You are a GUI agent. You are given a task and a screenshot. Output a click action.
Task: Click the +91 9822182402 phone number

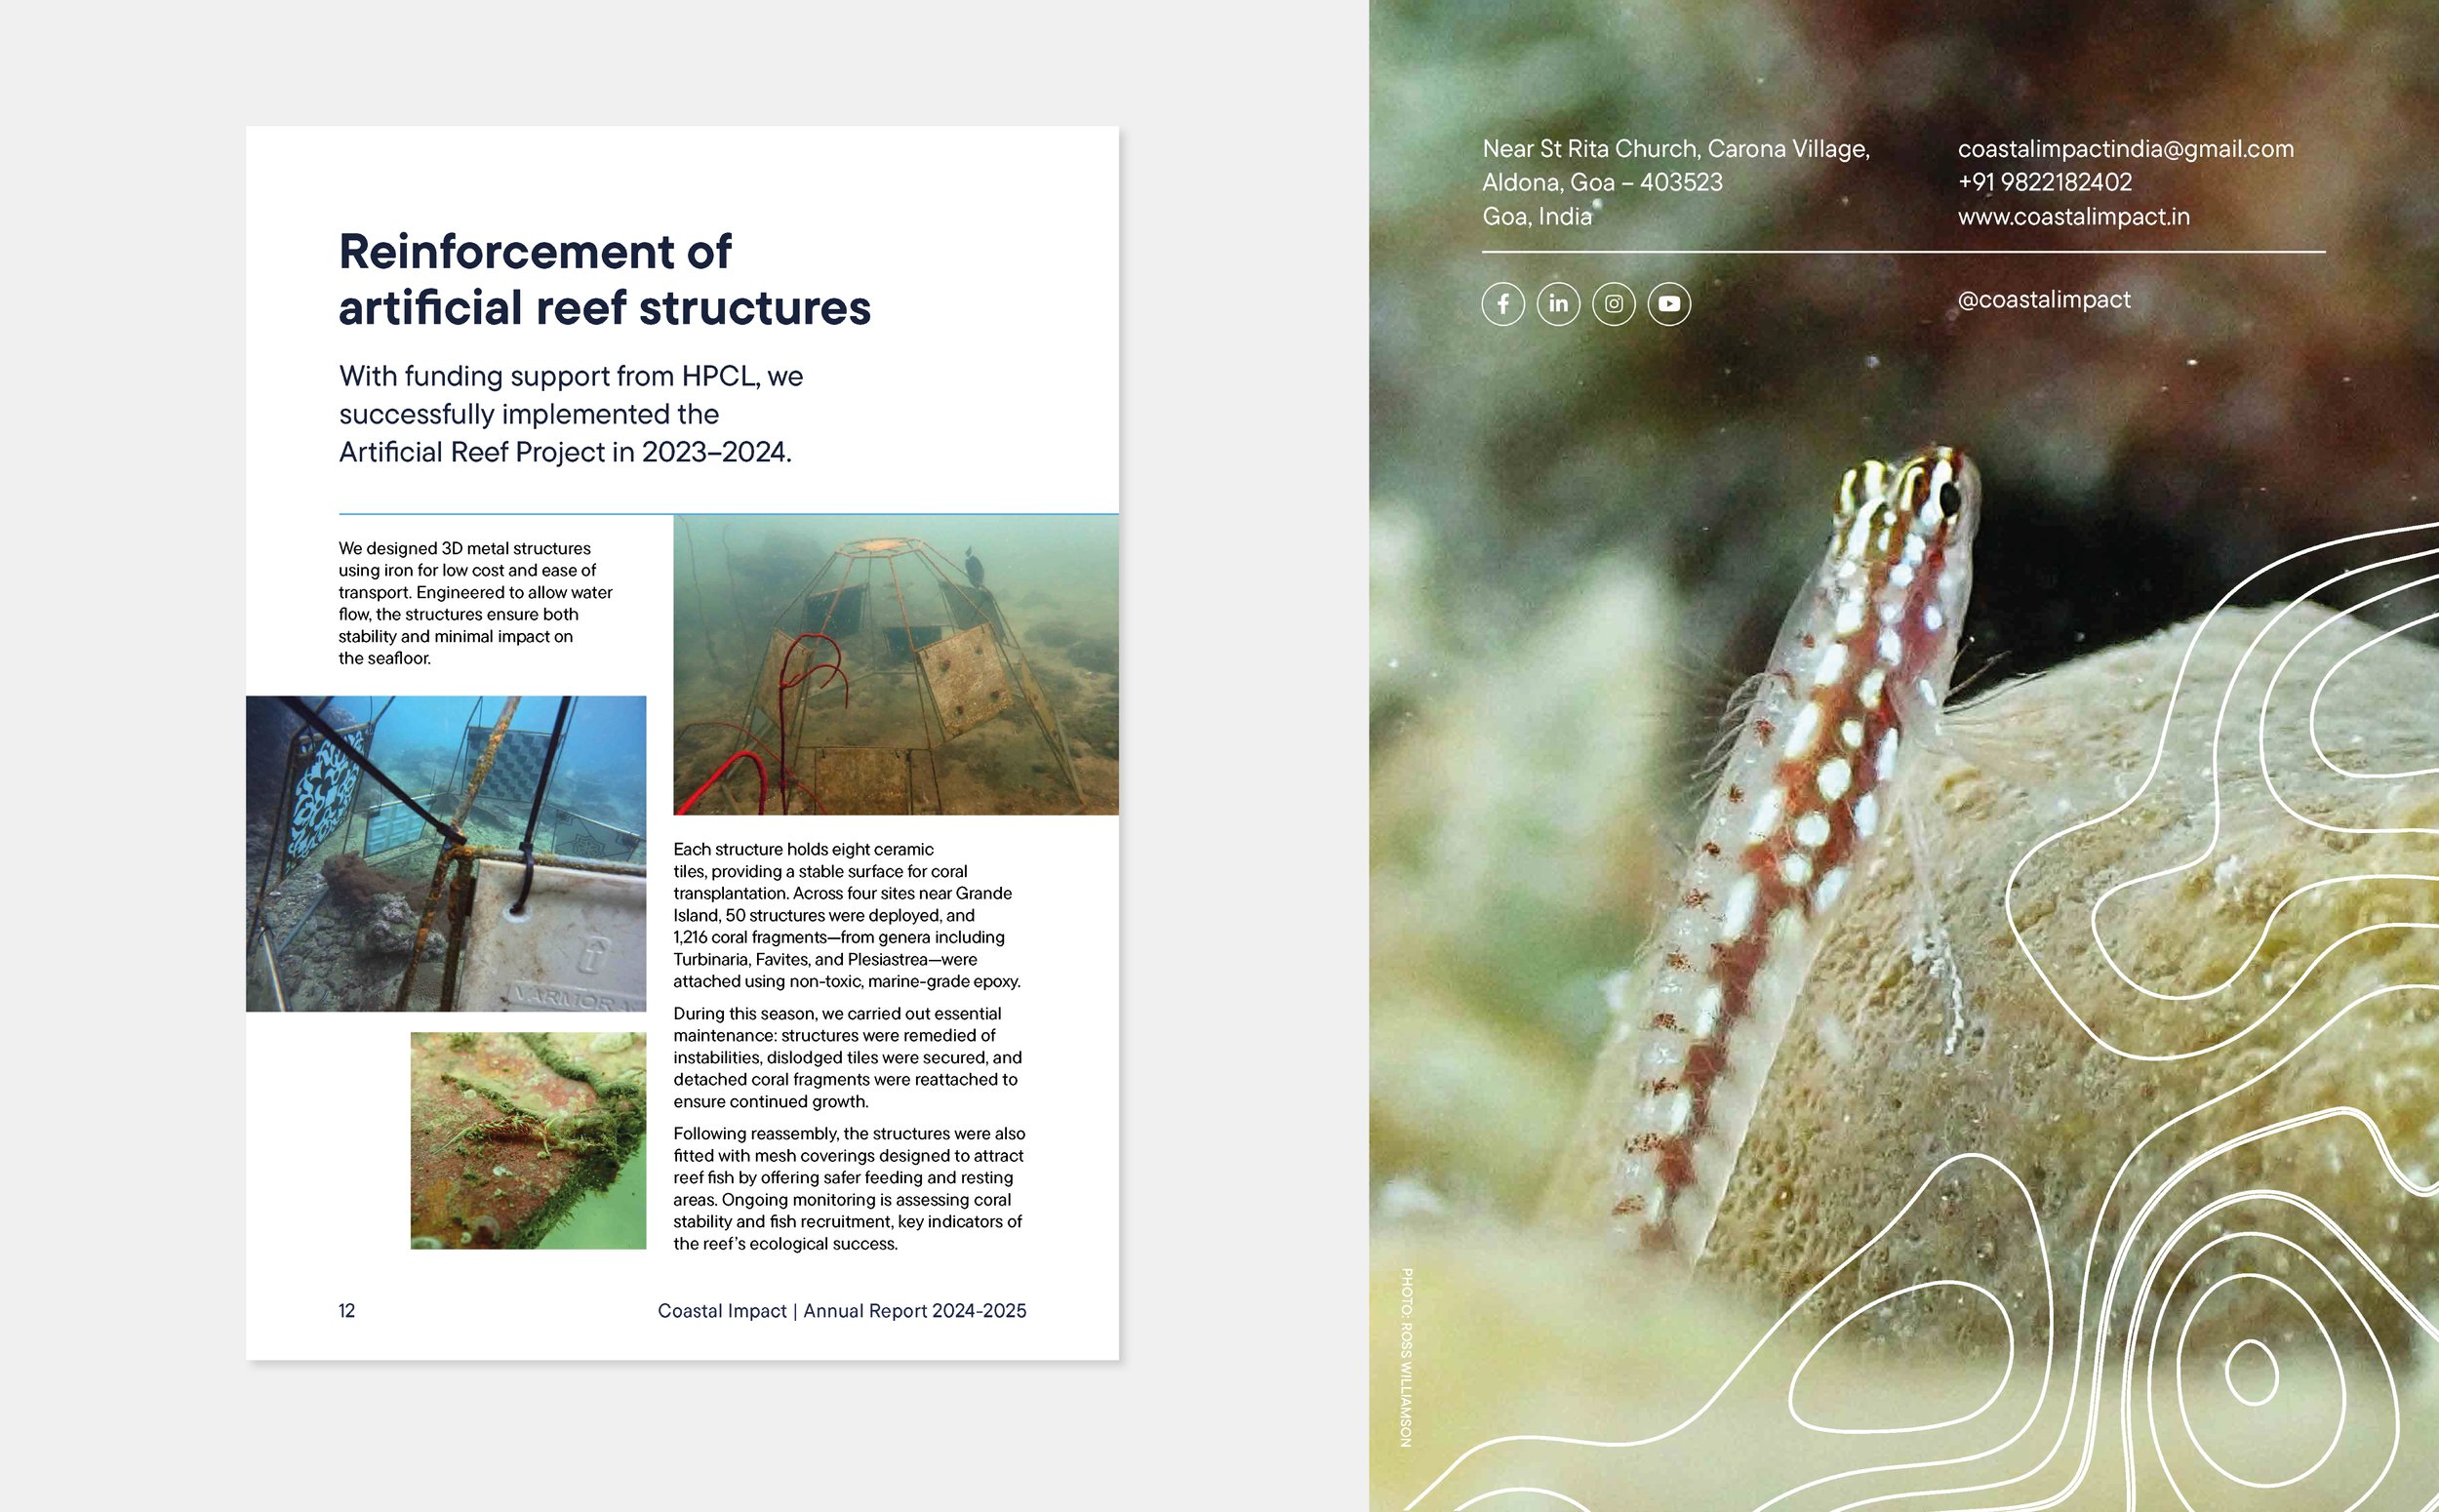coord(2044,183)
